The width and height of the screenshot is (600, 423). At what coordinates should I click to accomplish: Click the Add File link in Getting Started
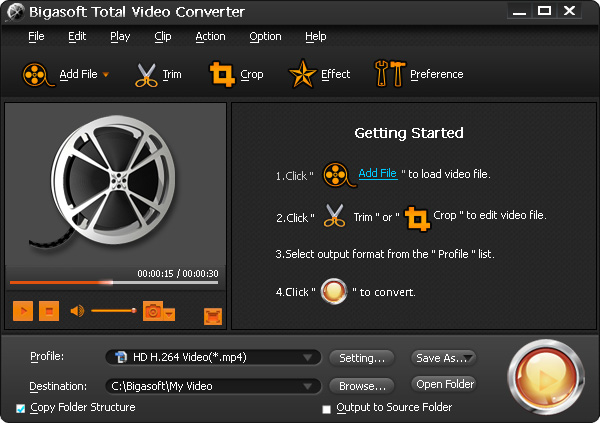(x=378, y=173)
